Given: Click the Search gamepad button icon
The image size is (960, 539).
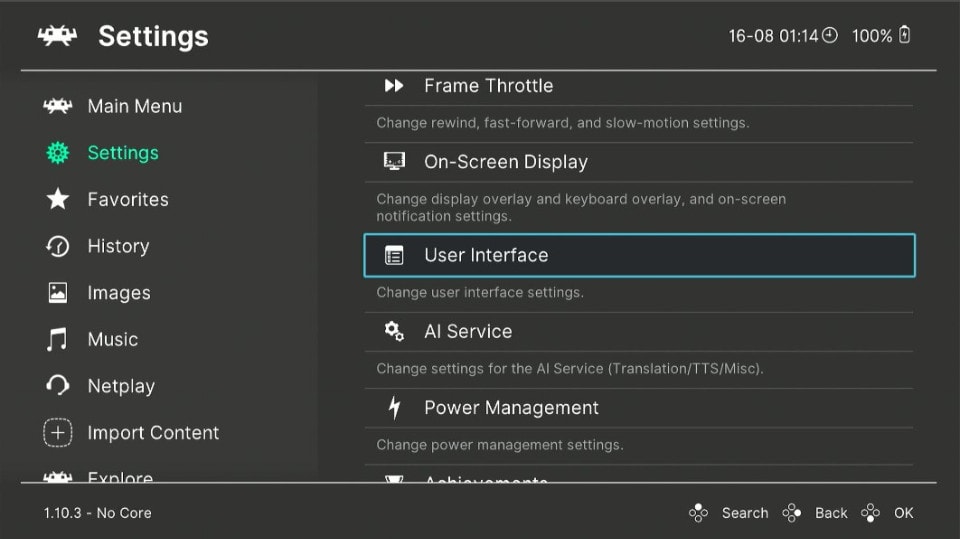Looking at the screenshot, I should click(698, 513).
